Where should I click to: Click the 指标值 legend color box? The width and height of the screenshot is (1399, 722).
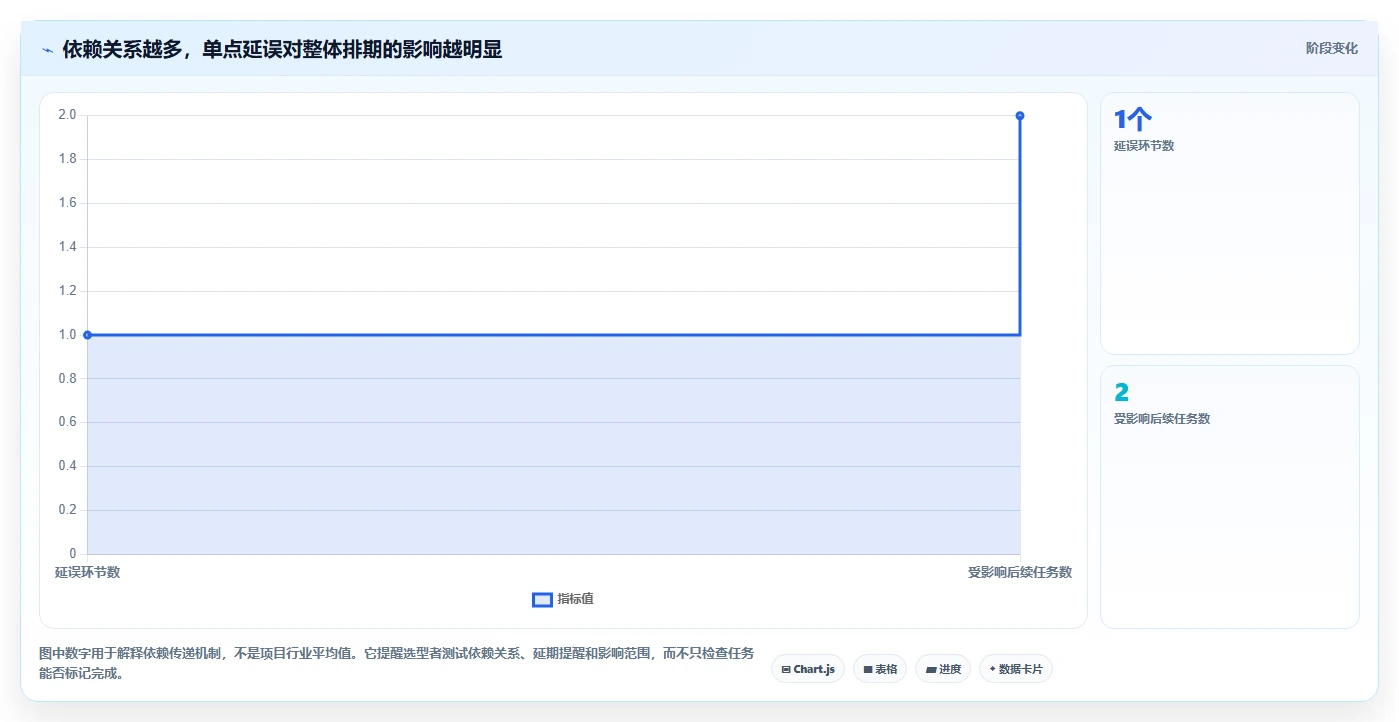click(542, 599)
